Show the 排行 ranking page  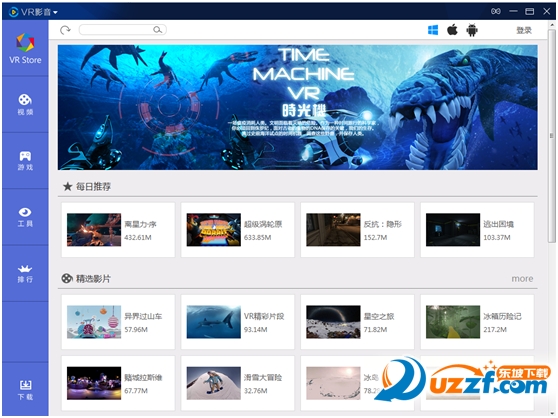(x=25, y=274)
